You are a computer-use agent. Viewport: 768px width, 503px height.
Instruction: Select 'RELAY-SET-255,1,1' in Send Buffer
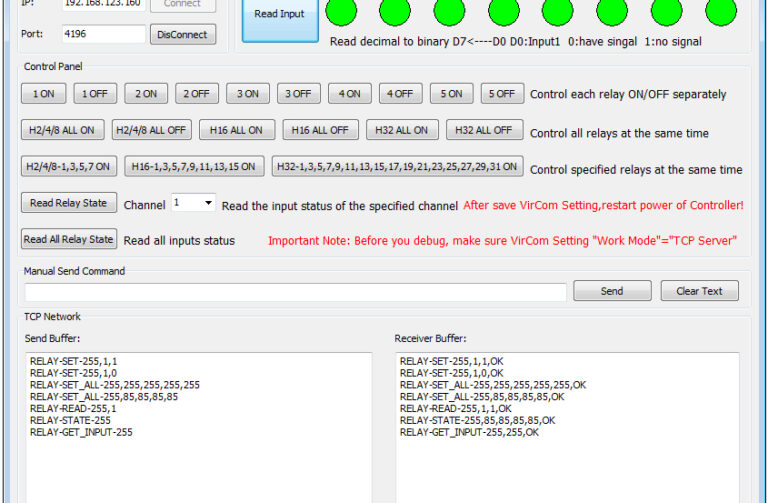click(x=73, y=361)
